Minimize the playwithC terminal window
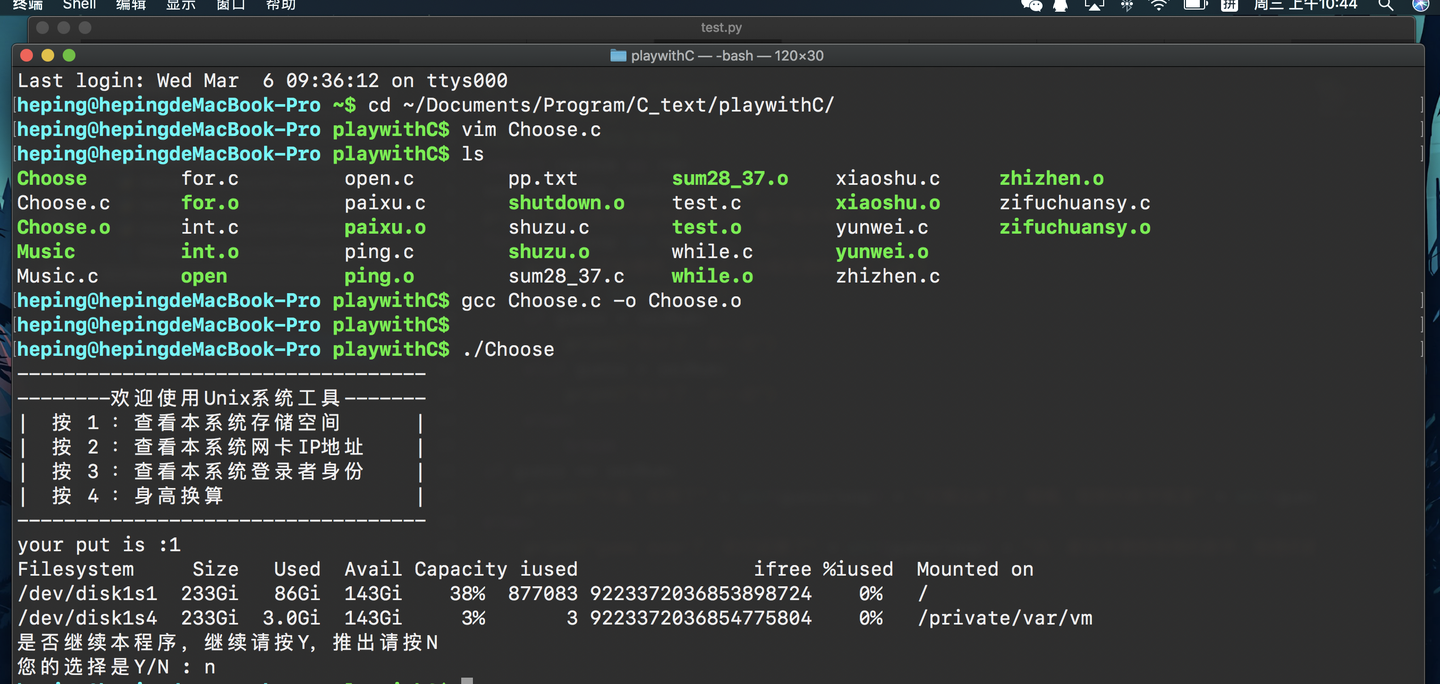Viewport: 1440px width, 684px height. [x=48, y=55]
